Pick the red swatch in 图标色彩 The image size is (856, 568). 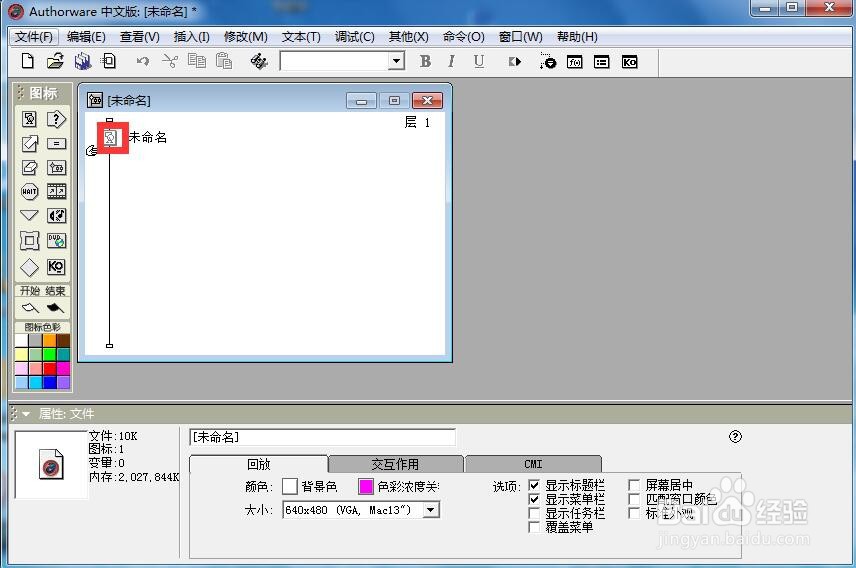[50, 369]
